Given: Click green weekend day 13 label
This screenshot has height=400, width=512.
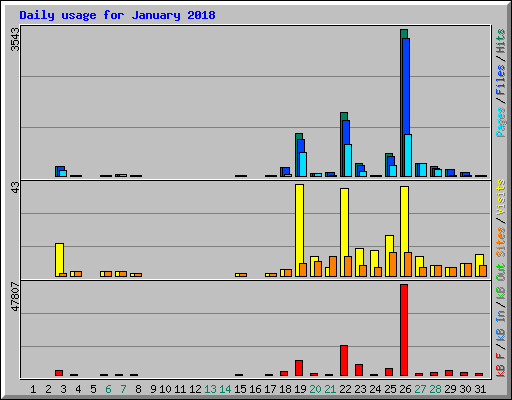Looking at the screenshot, I should 210,389.
